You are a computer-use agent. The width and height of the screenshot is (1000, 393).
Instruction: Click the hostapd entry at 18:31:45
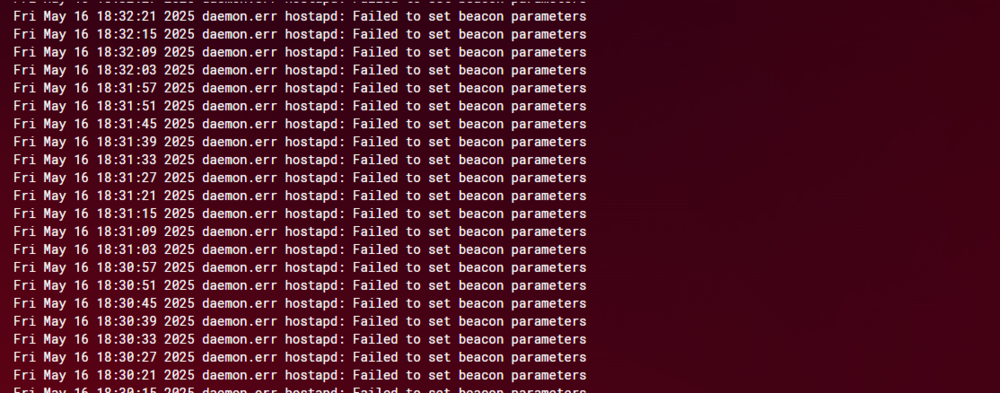point(300,123)
